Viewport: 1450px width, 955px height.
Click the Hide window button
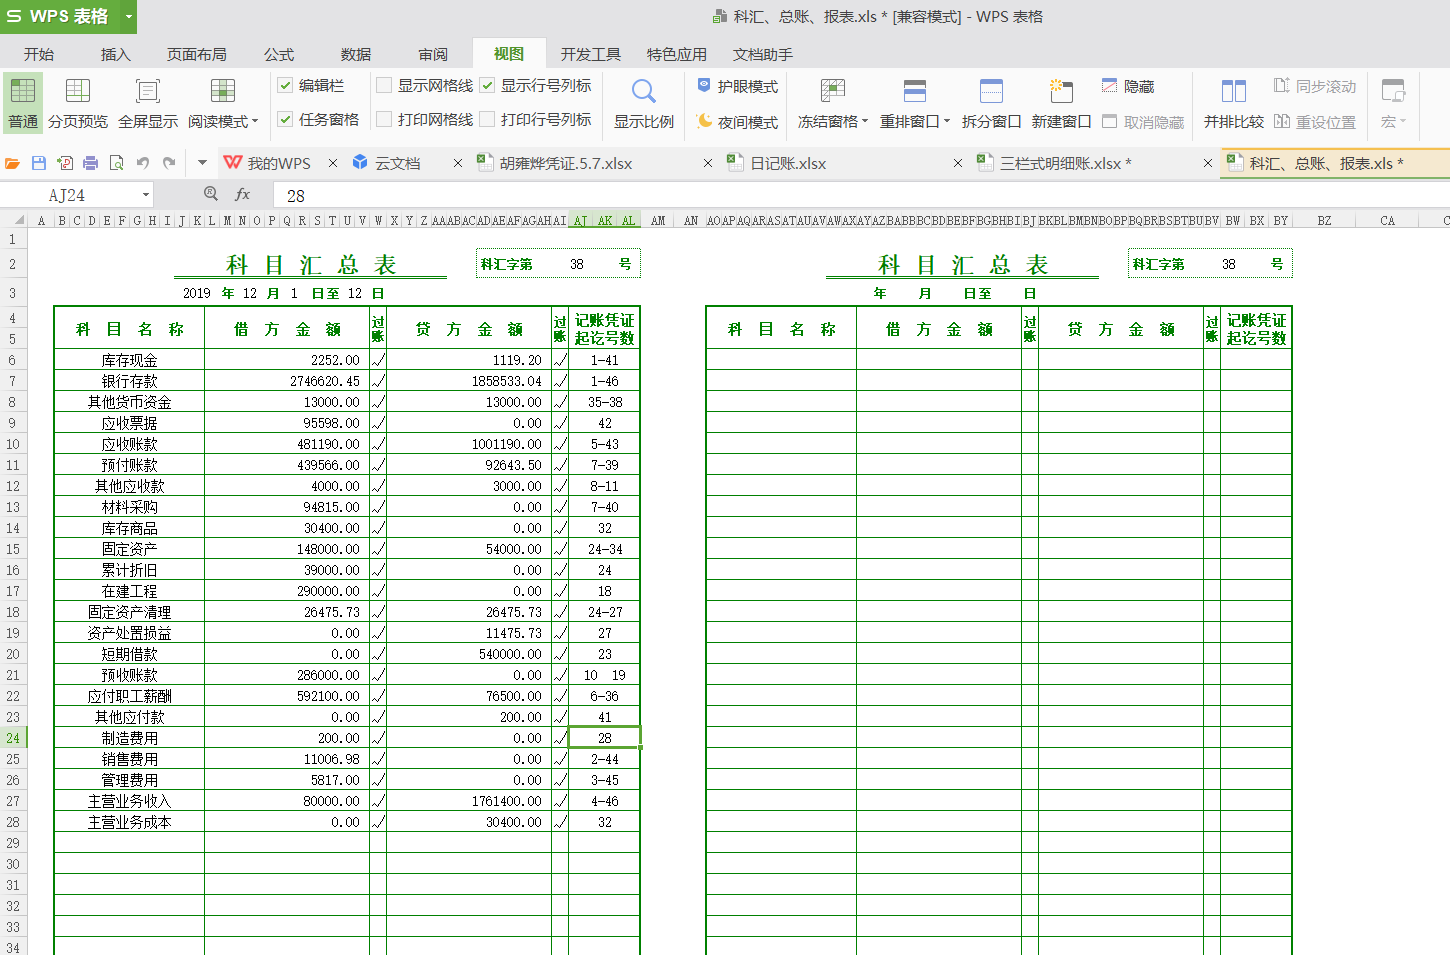click(1128, 87)
